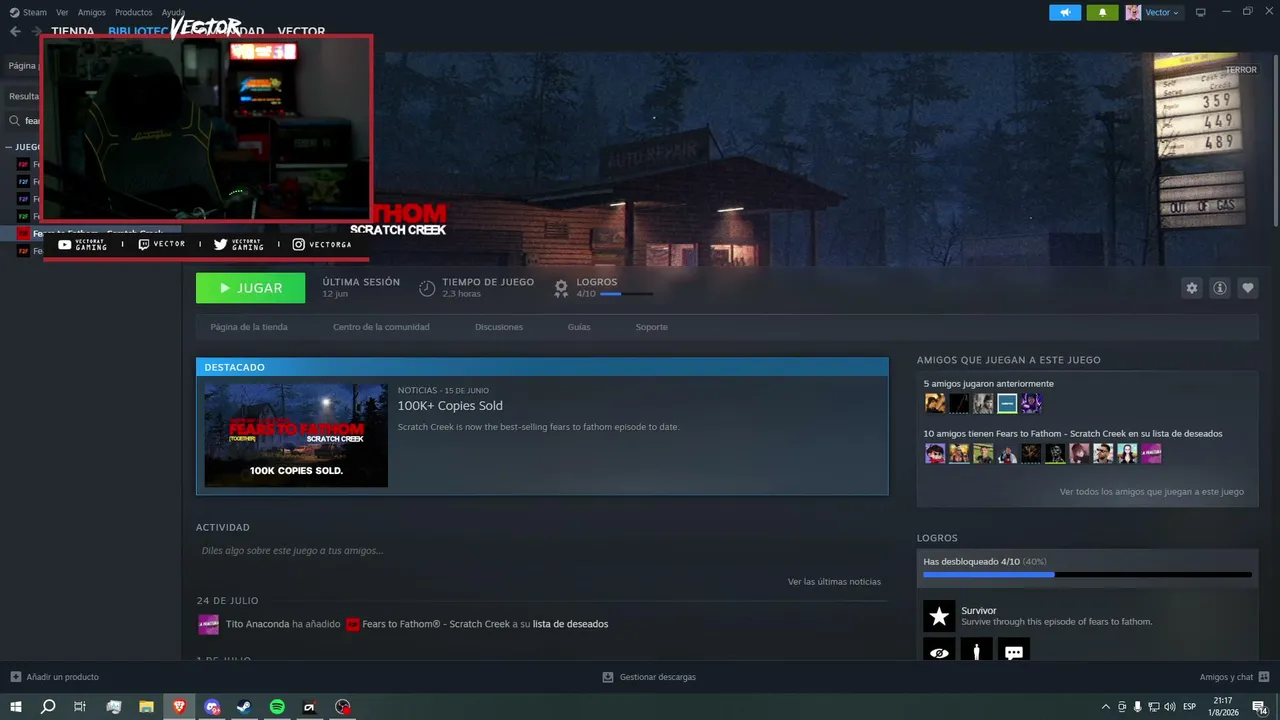Open Steam from the taskbar
The image size is (1280, 720).
coord(244,707)
